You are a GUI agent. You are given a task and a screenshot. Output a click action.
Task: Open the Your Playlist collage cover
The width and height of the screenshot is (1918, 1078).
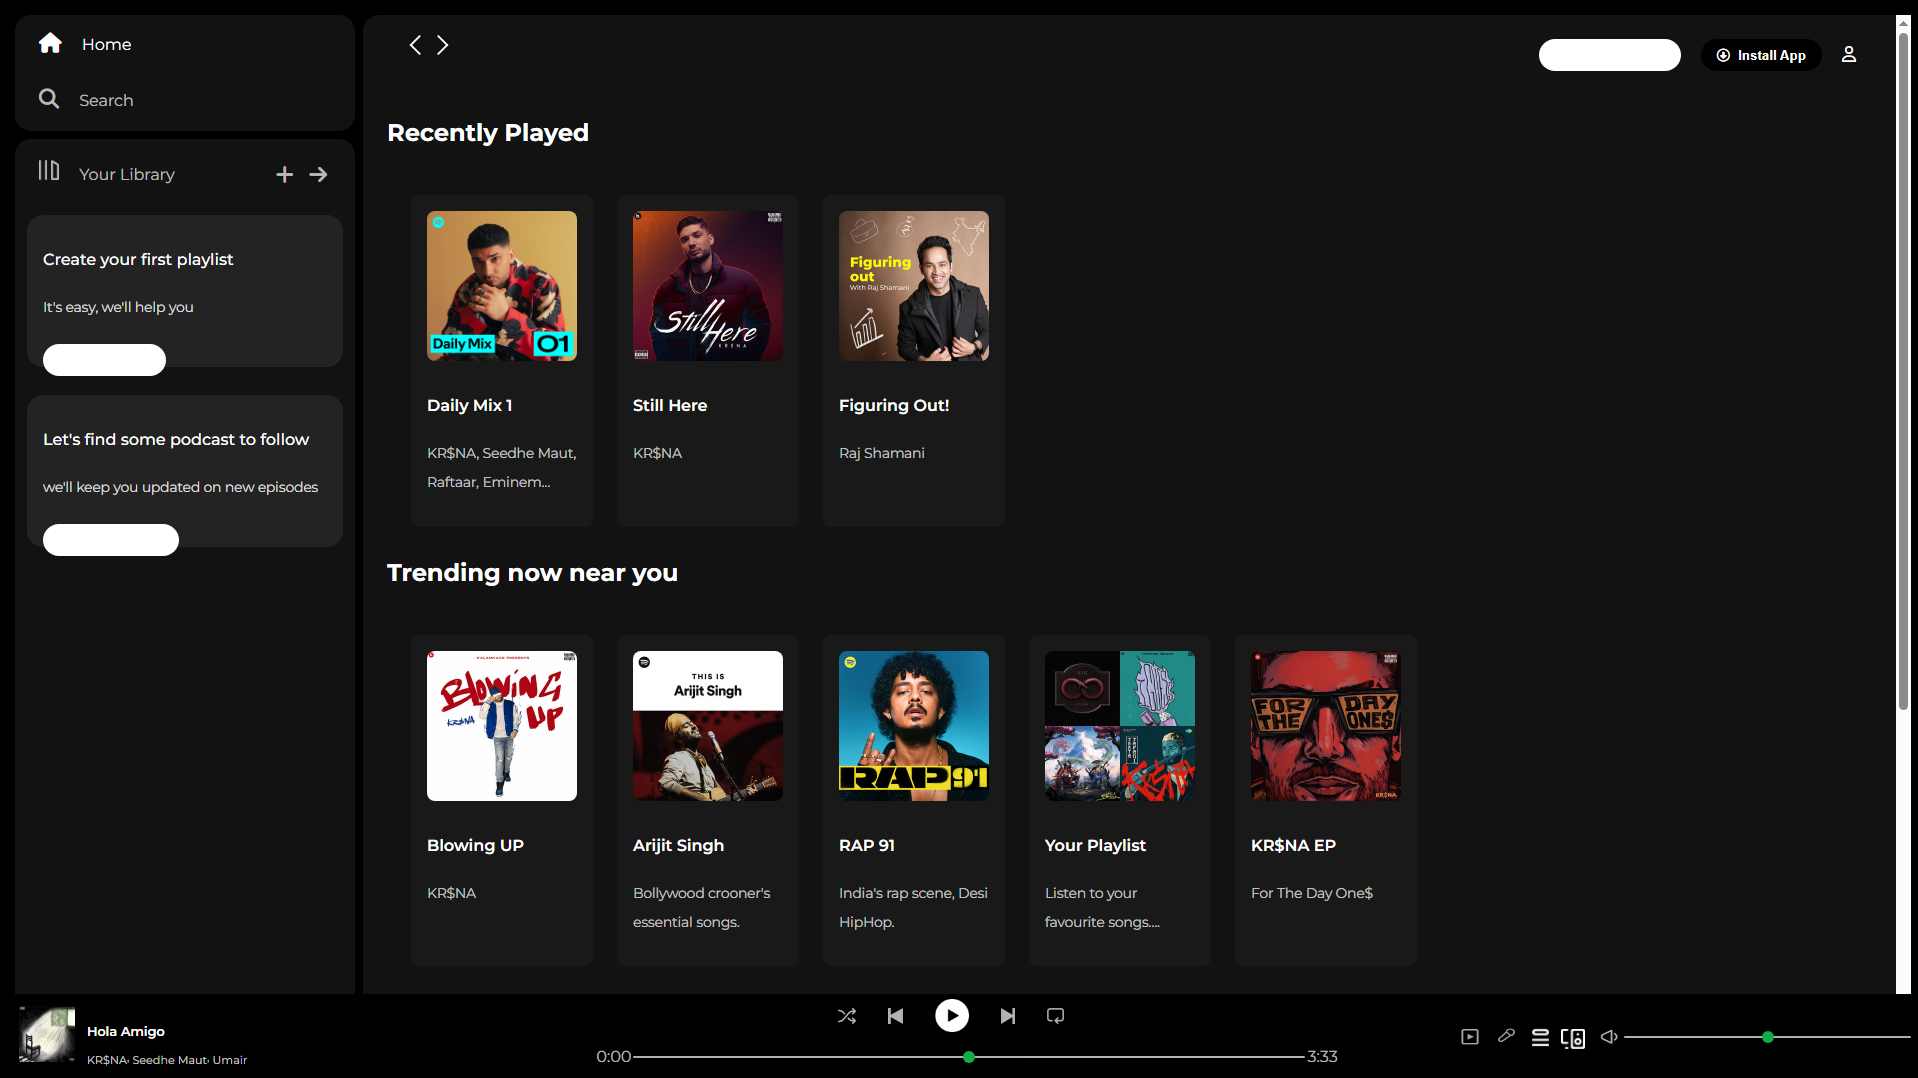pos(1120,726)
